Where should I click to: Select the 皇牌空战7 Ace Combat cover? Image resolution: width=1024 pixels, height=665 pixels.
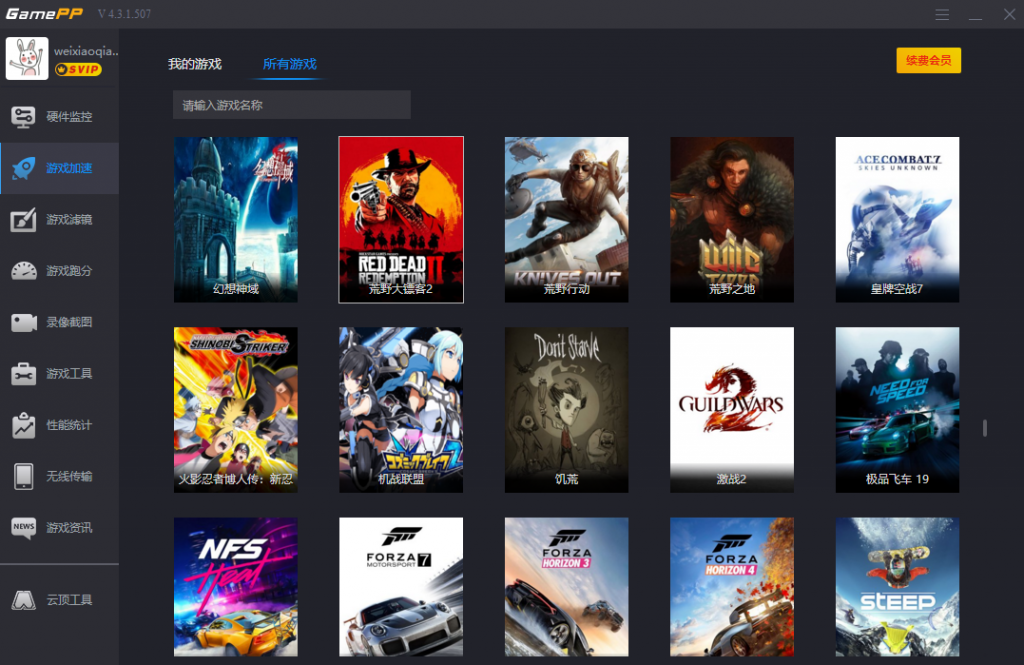897,219
